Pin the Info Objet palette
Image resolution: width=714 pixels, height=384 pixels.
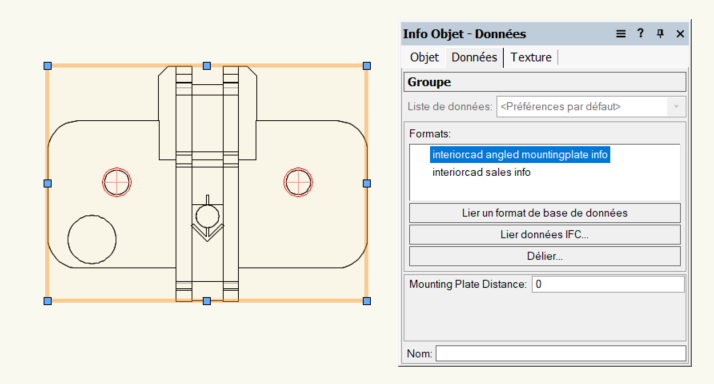[x=660, y=34]
